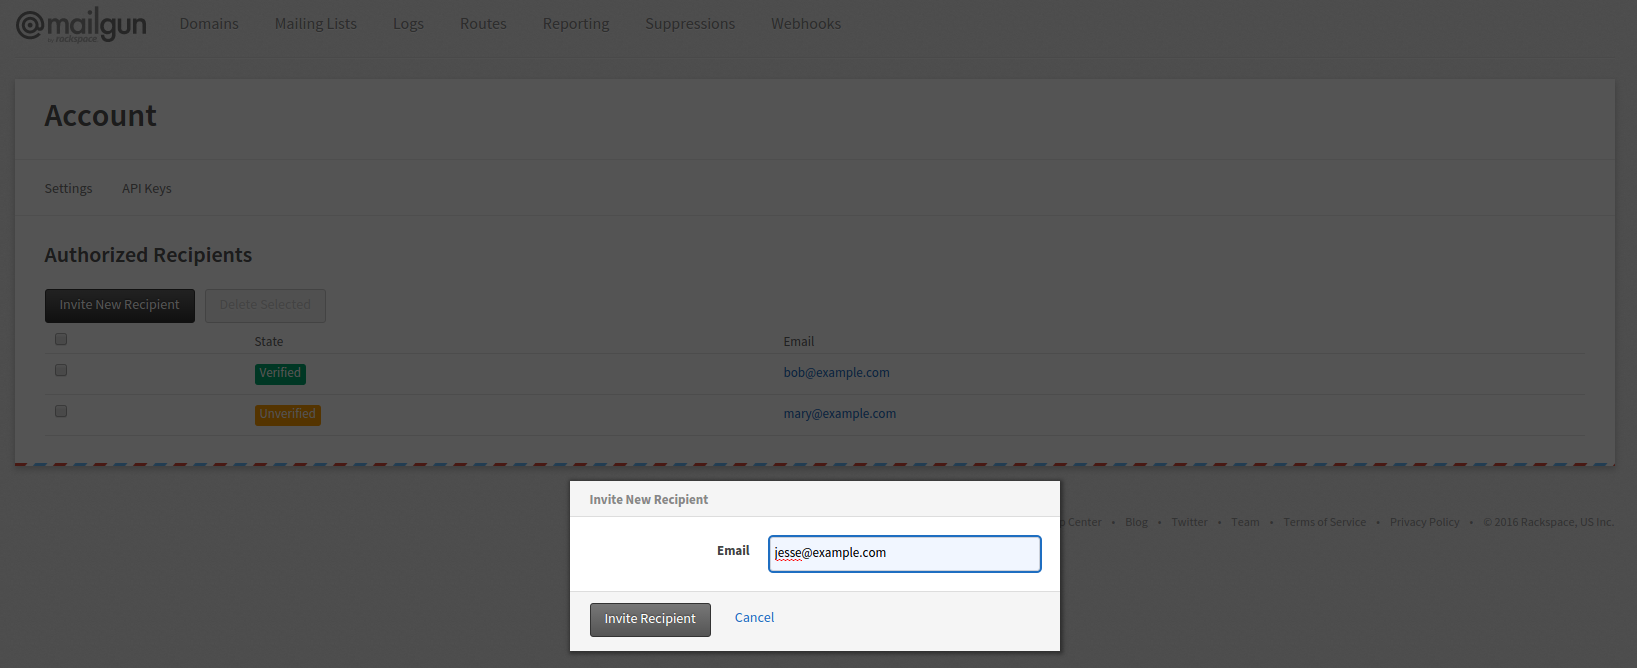1637x668 pixels.
Task: Open the Team footer link
Action: 1245,522
